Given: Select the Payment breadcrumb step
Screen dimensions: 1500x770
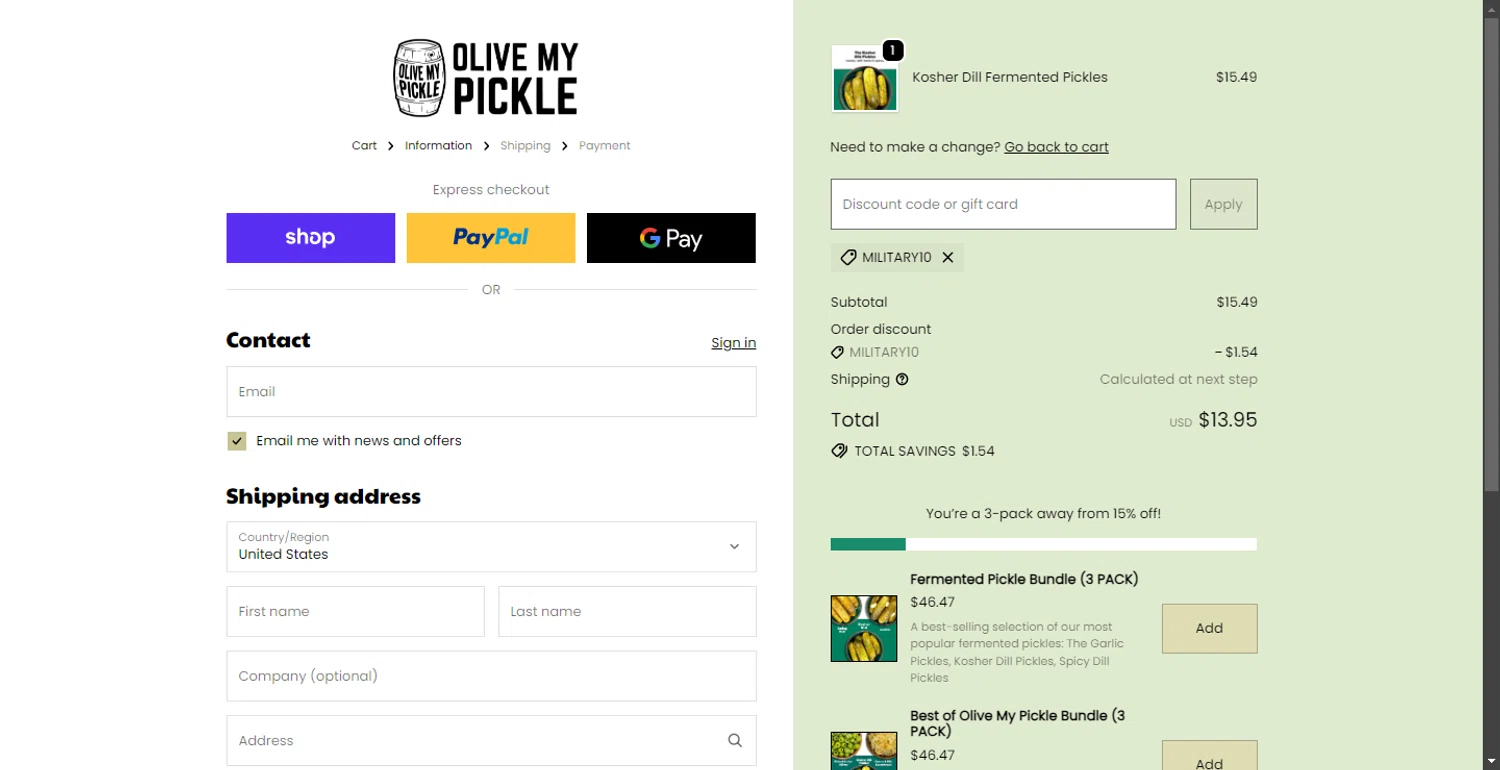Looking at the screenshot, I should point(604,146).
